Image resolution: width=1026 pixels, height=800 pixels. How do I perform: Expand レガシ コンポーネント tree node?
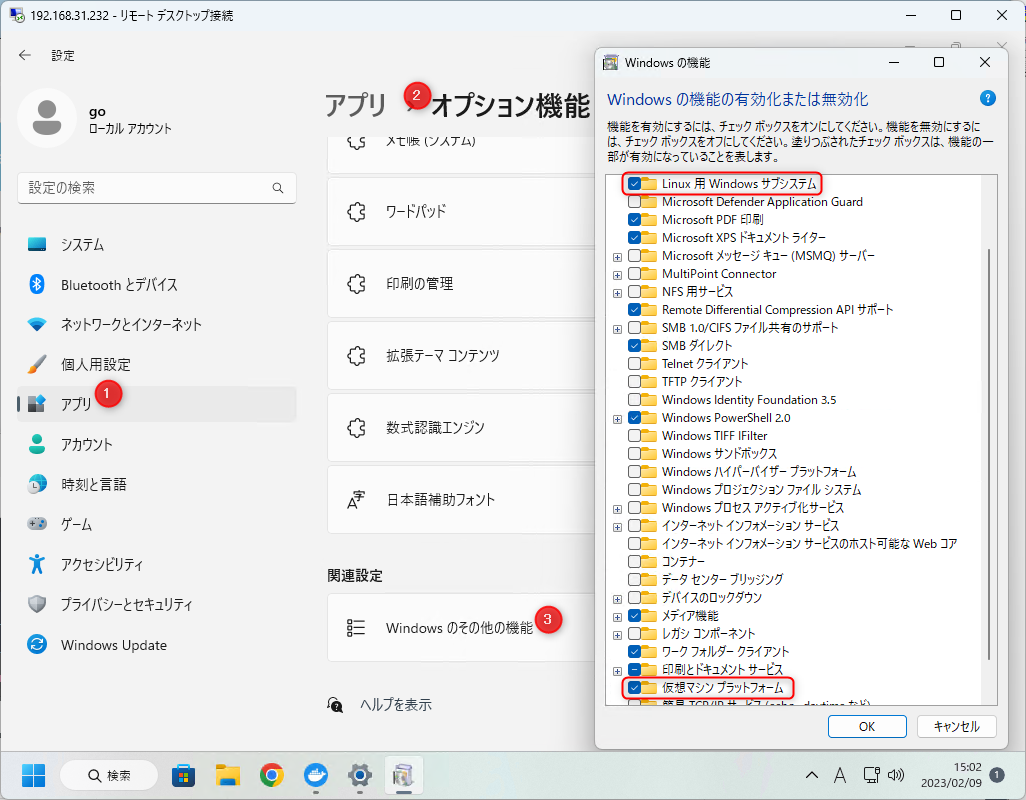(x=617, y=635)
